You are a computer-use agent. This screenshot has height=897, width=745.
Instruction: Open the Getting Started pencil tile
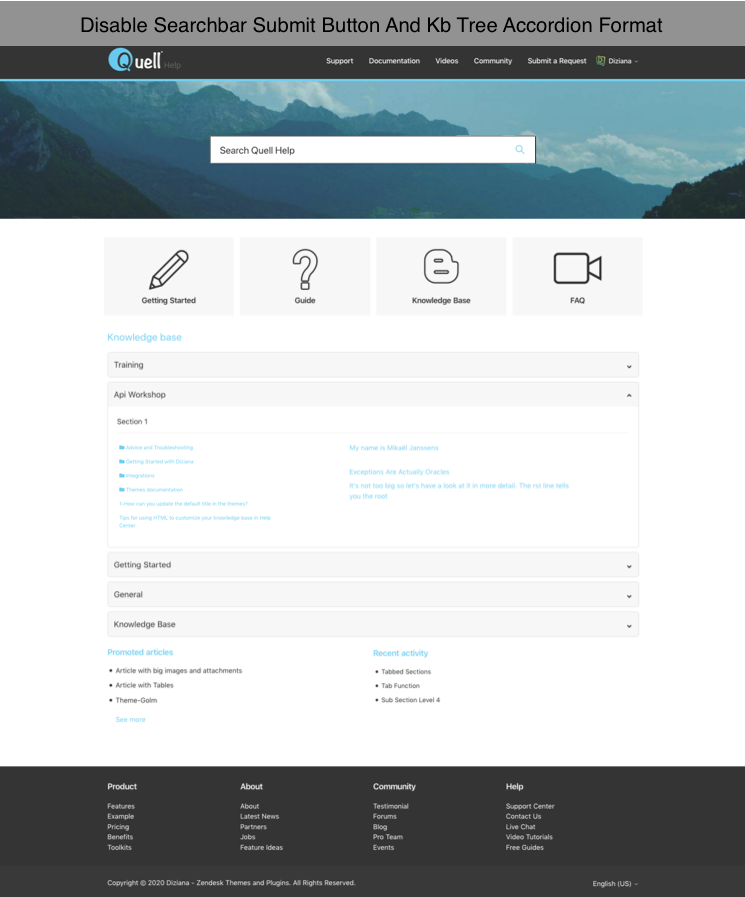pos(169,276)
